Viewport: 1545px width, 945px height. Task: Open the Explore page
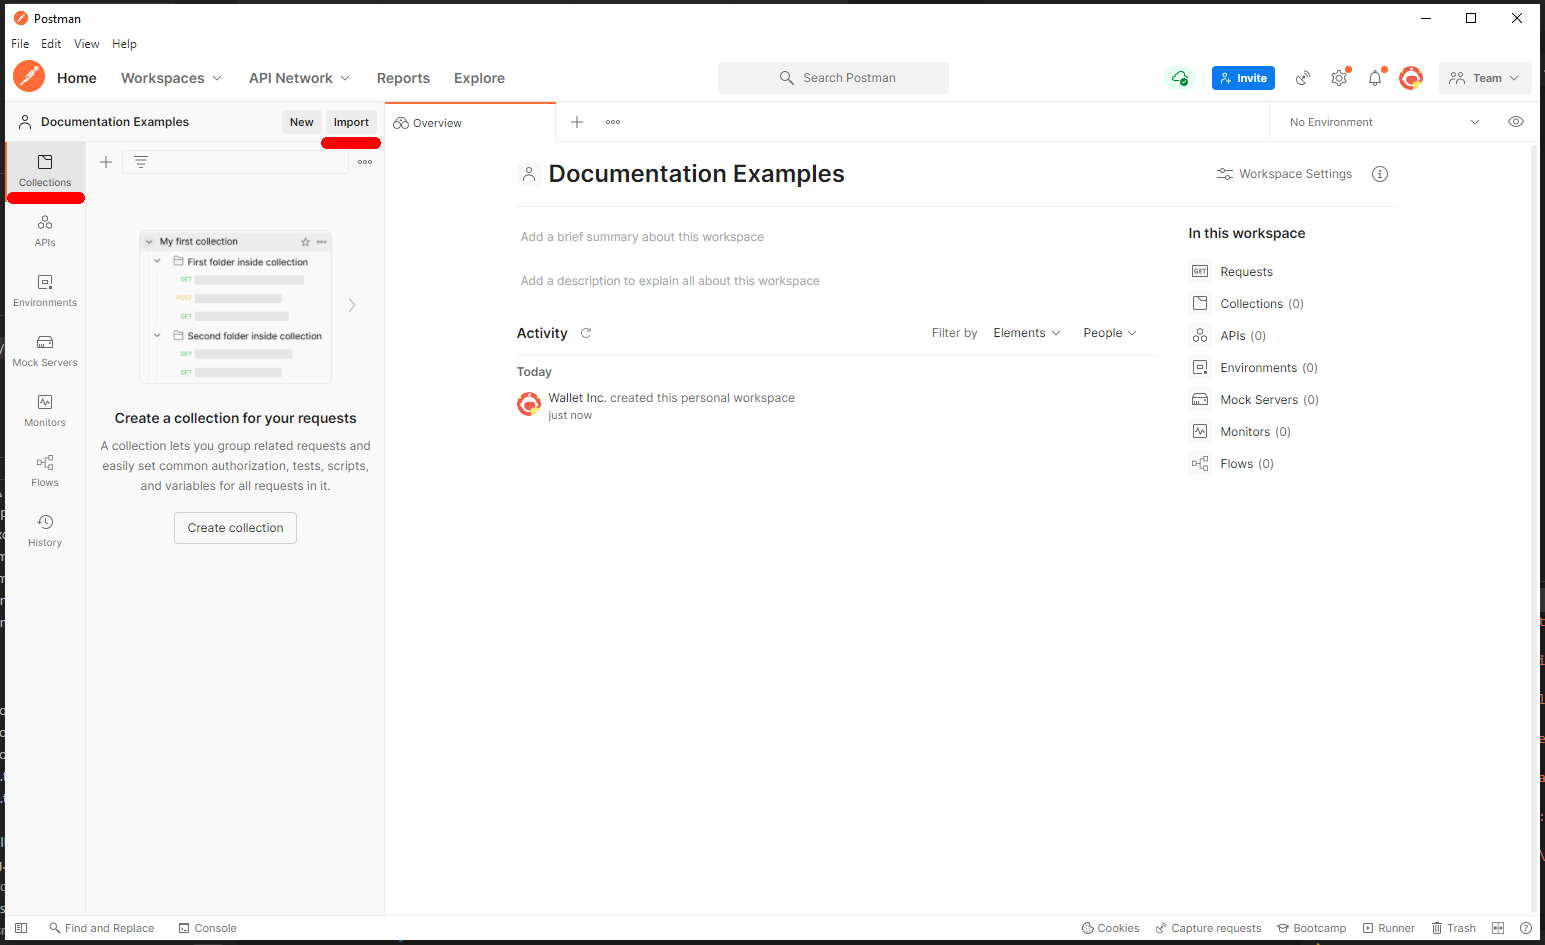point(479,78)
